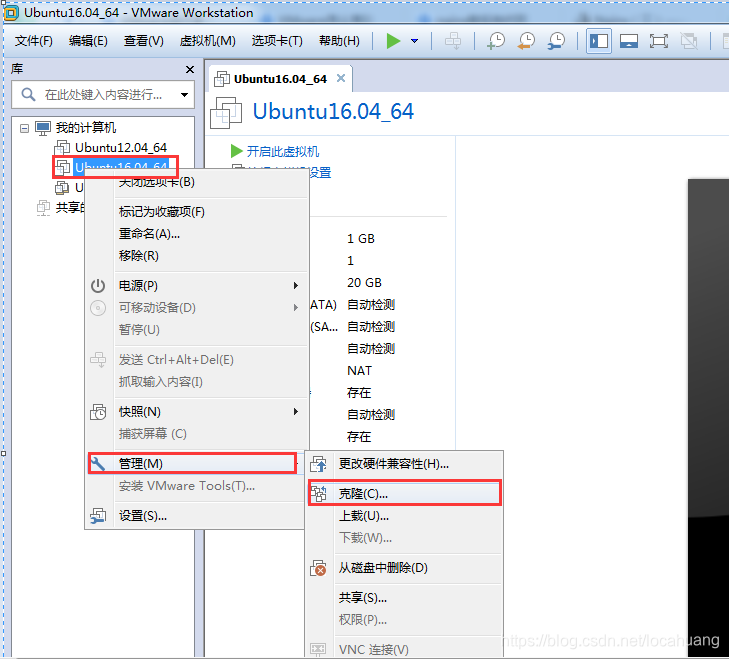Click the 开启此虚拟机 link
Image resolution: width=729 pixels, height=659 pixels.
coord(283,151)
